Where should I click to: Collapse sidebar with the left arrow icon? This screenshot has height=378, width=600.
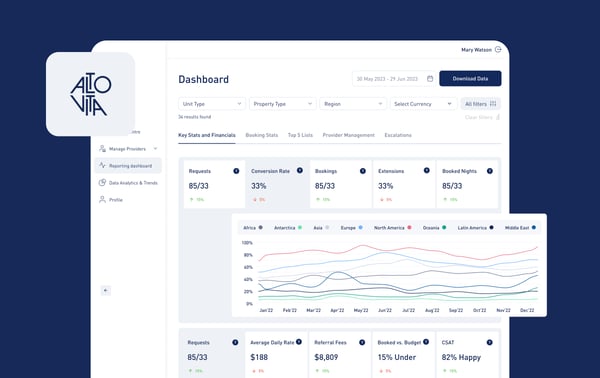coord(106,290)
